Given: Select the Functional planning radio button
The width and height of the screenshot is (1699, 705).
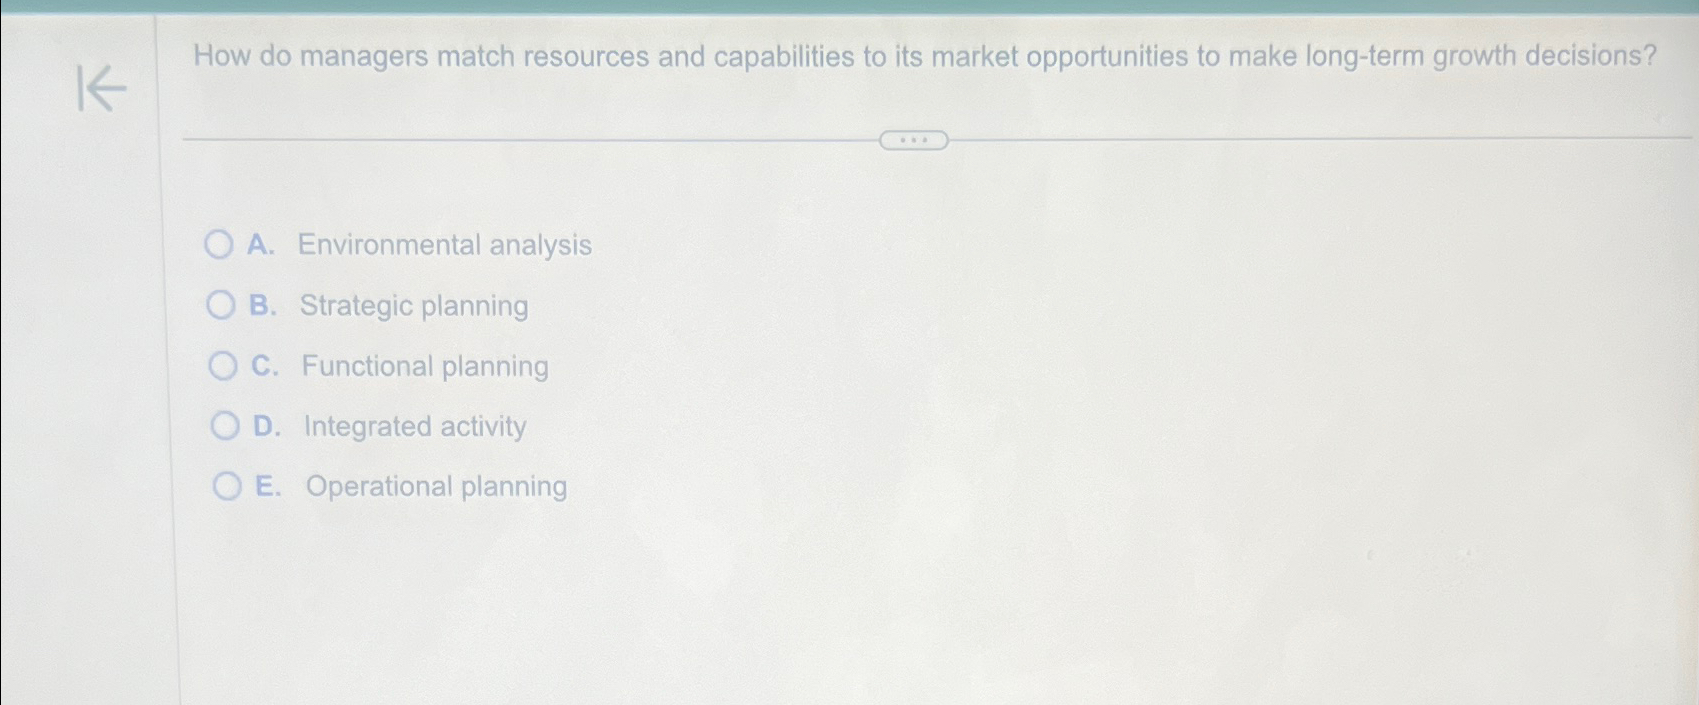Looking at the screenshot, I should click(x=222, y=365).
